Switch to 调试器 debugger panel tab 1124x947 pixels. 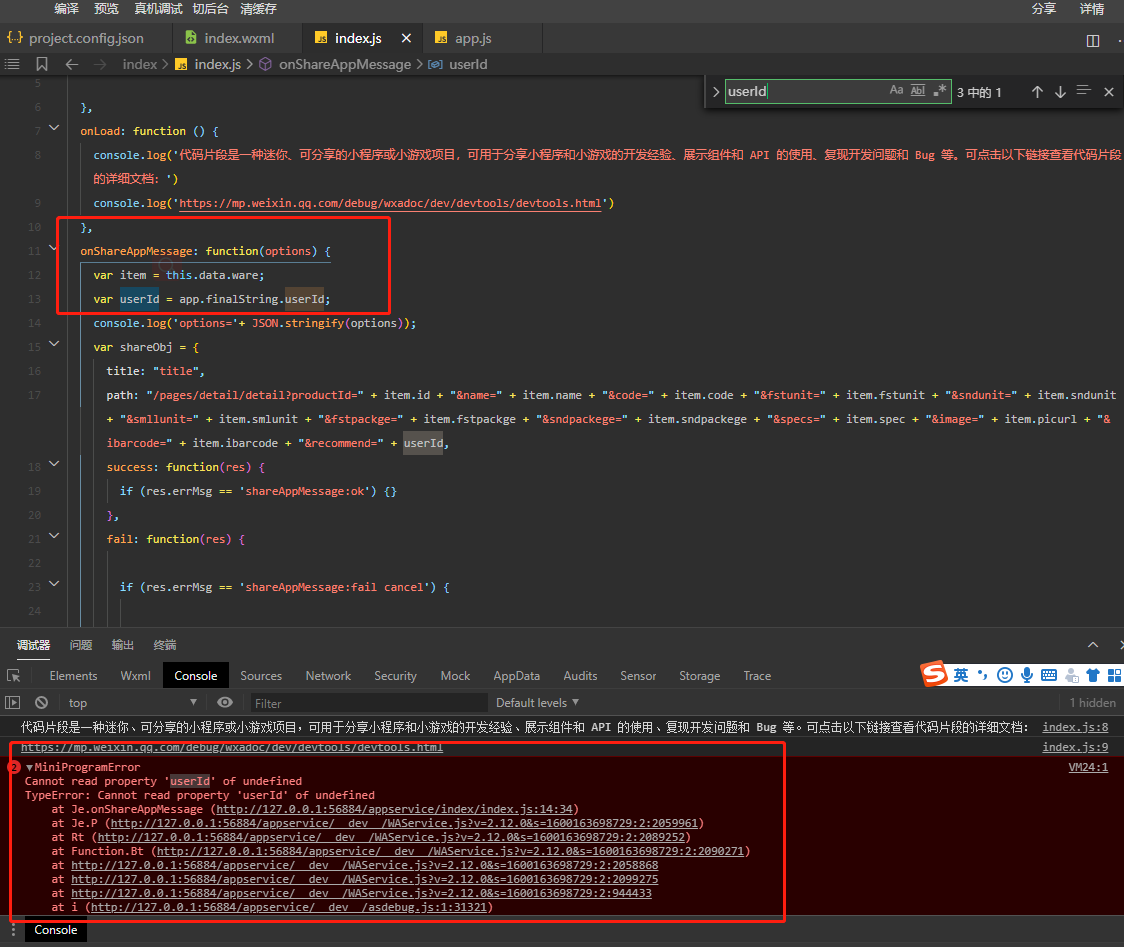(x=34, y=644)
